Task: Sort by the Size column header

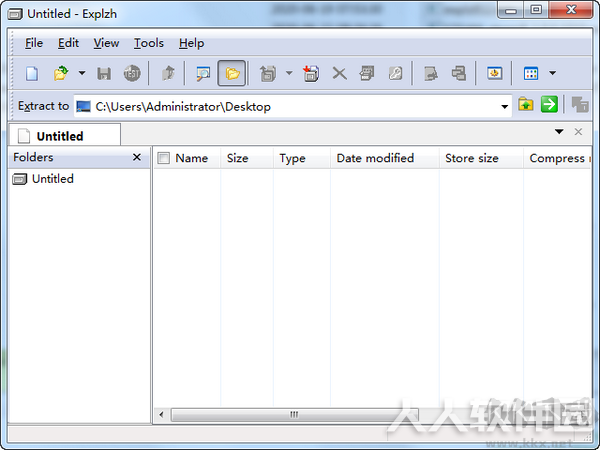Action: click(246, 158)
